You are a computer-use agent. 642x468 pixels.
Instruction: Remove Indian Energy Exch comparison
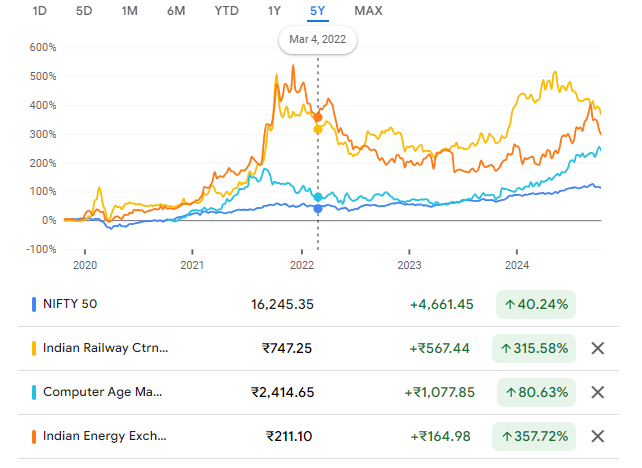click(x=598, y=436)
